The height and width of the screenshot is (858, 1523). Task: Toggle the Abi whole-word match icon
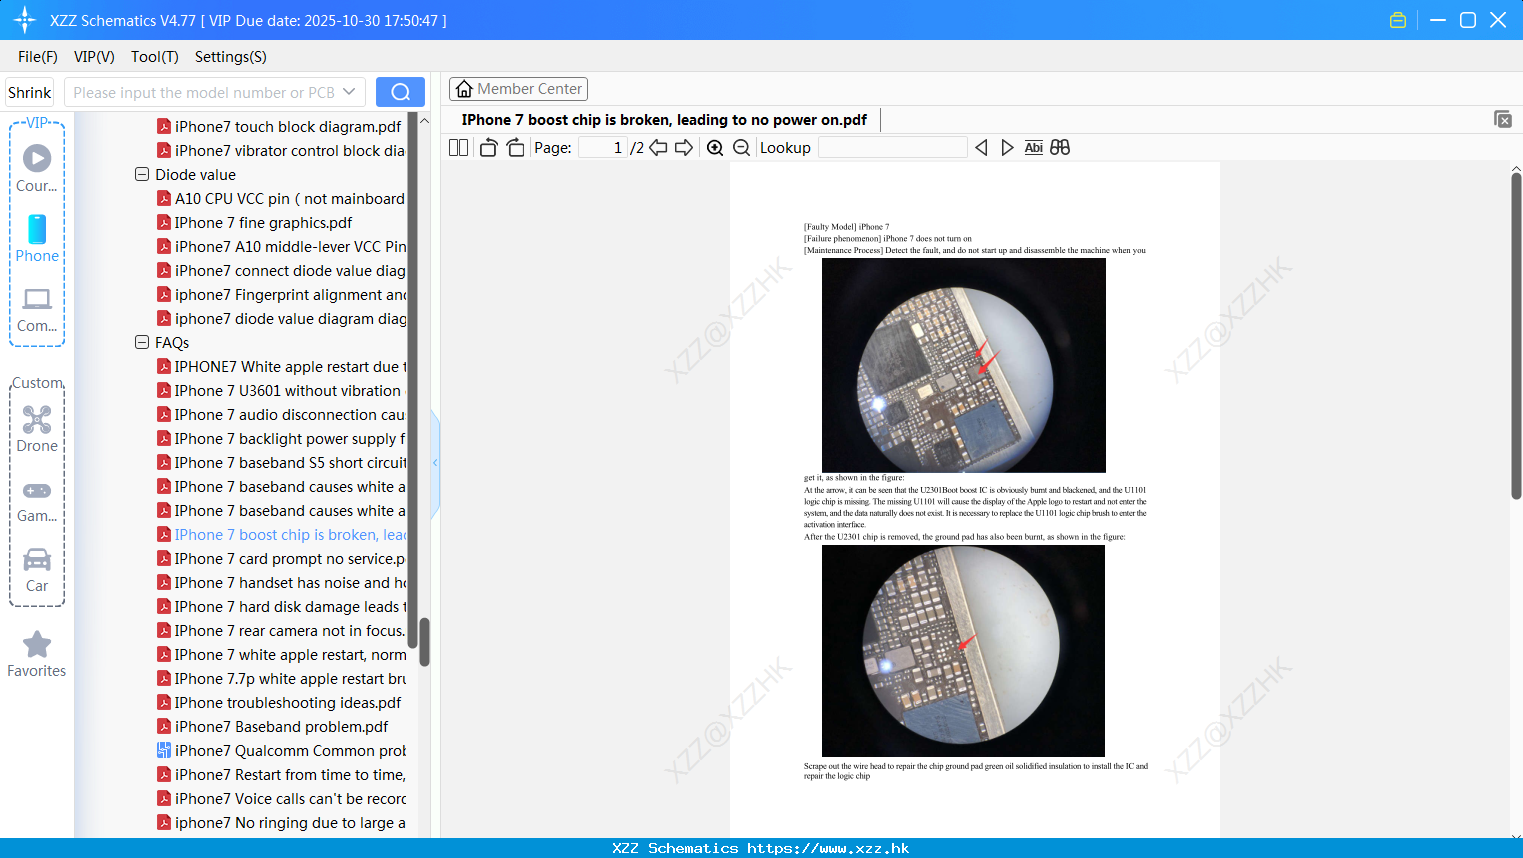[x=1033, y=147]
